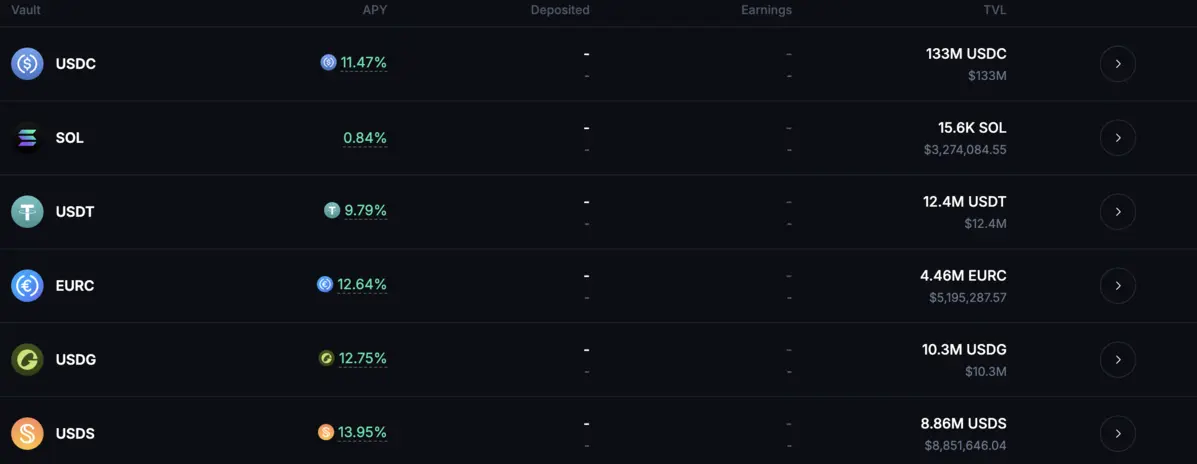Click small USDC reward icon beside 11.47%
Image resolution: width=1197 pixels, height=464 pixels.
pos(328,62)
